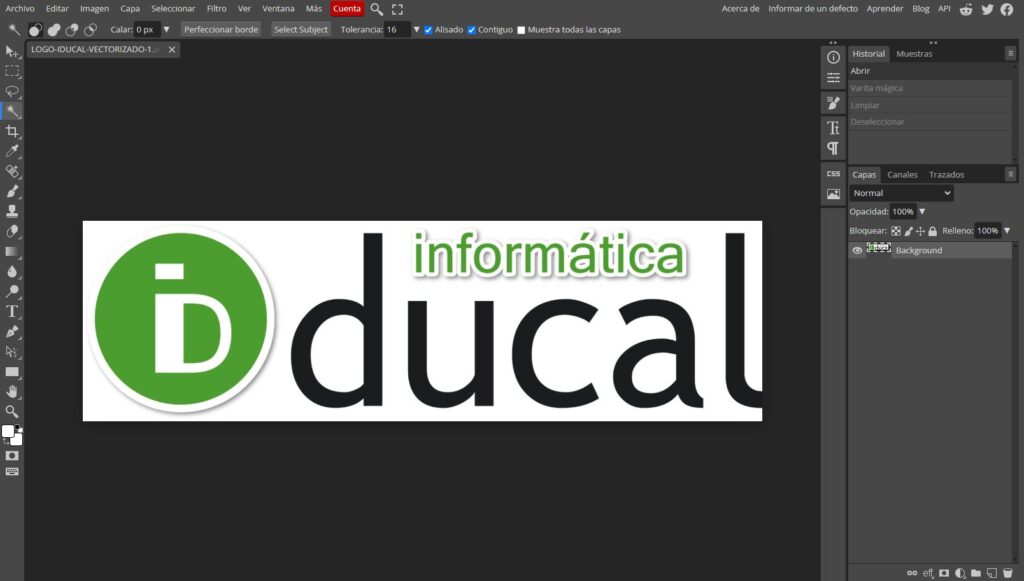The width and height of the screenshot is (1024, 581).
Task: Open the Seleccionar menu
Action: [x=173, y=8]
